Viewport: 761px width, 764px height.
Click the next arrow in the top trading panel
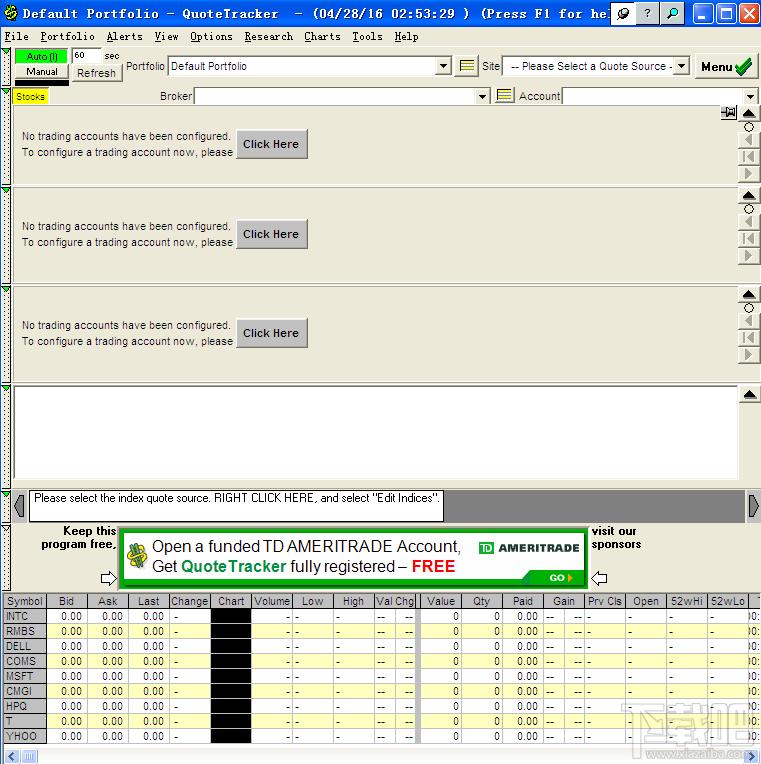tap(749, 173)
